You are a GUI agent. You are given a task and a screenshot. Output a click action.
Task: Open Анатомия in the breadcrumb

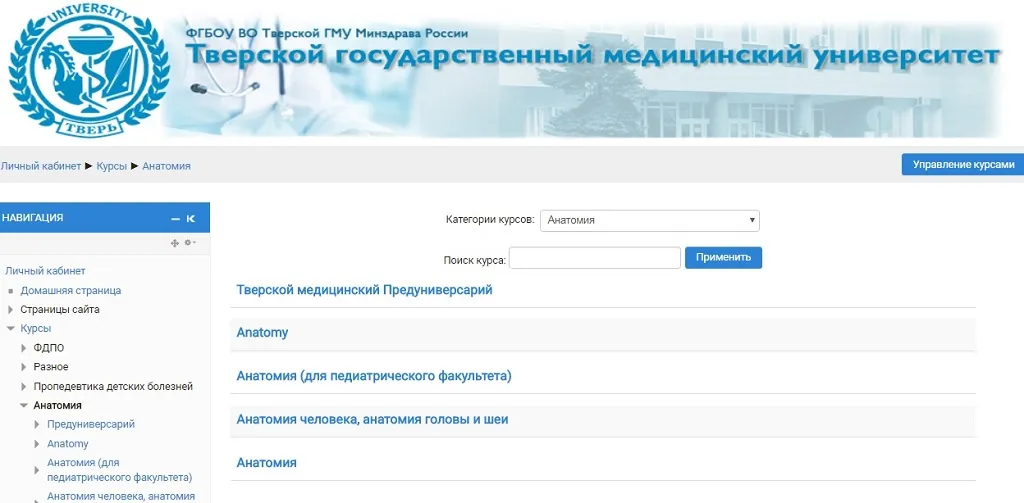167,166
